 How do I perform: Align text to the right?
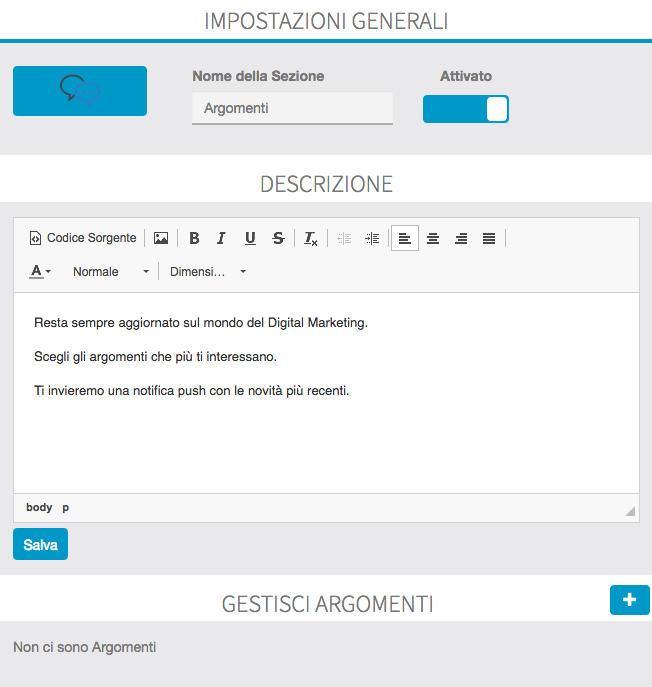click(x=461, y=238)
